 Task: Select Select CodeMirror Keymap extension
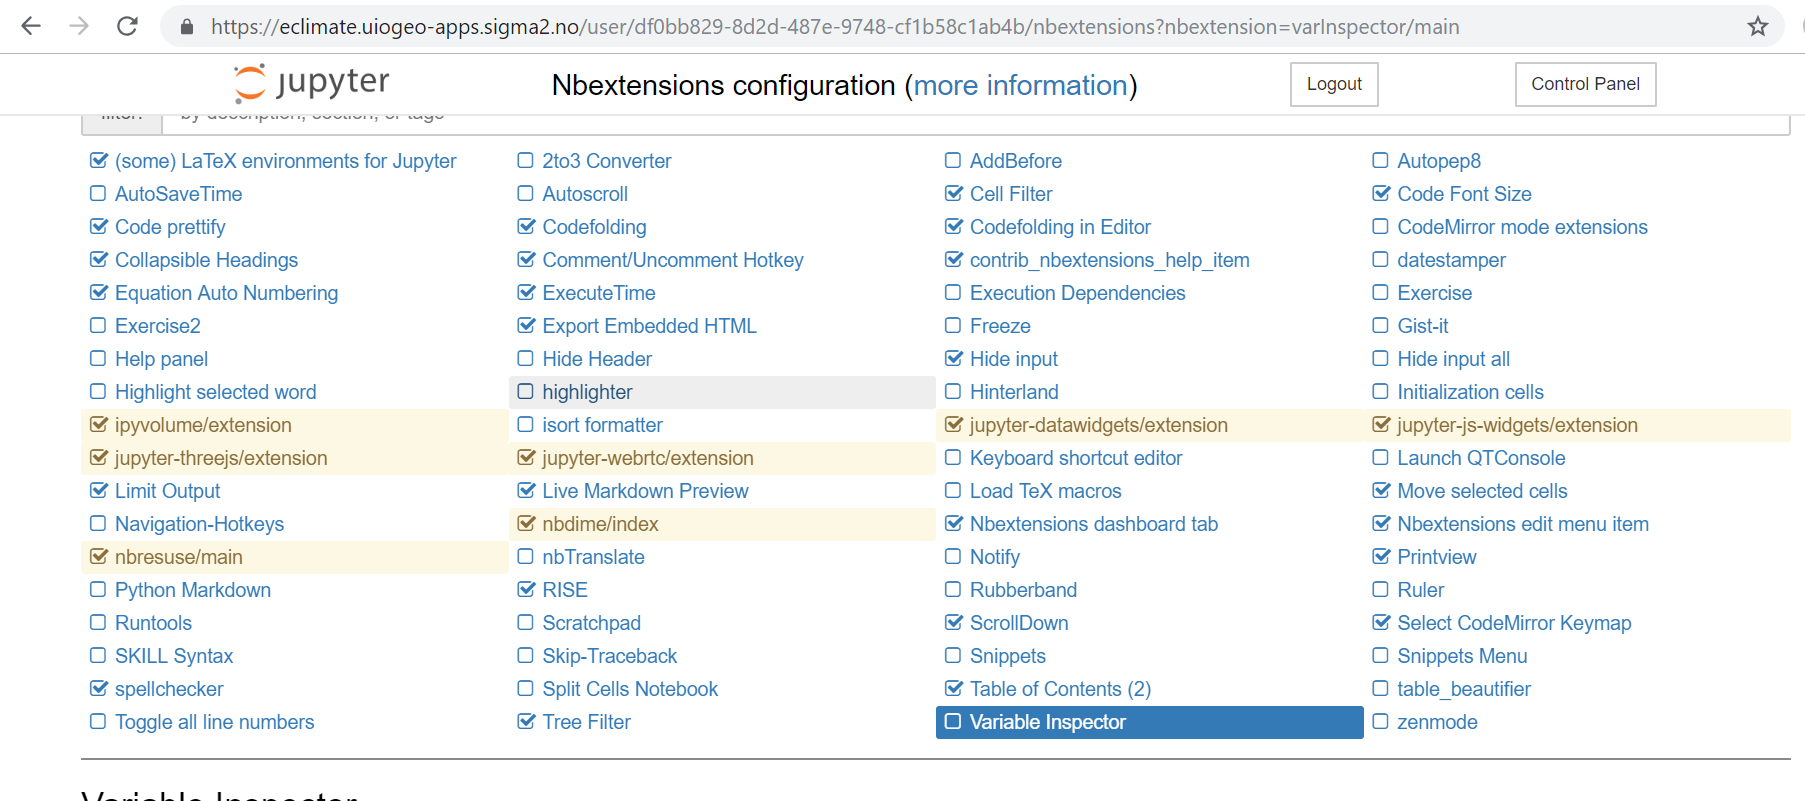(x=1514, y=623)
